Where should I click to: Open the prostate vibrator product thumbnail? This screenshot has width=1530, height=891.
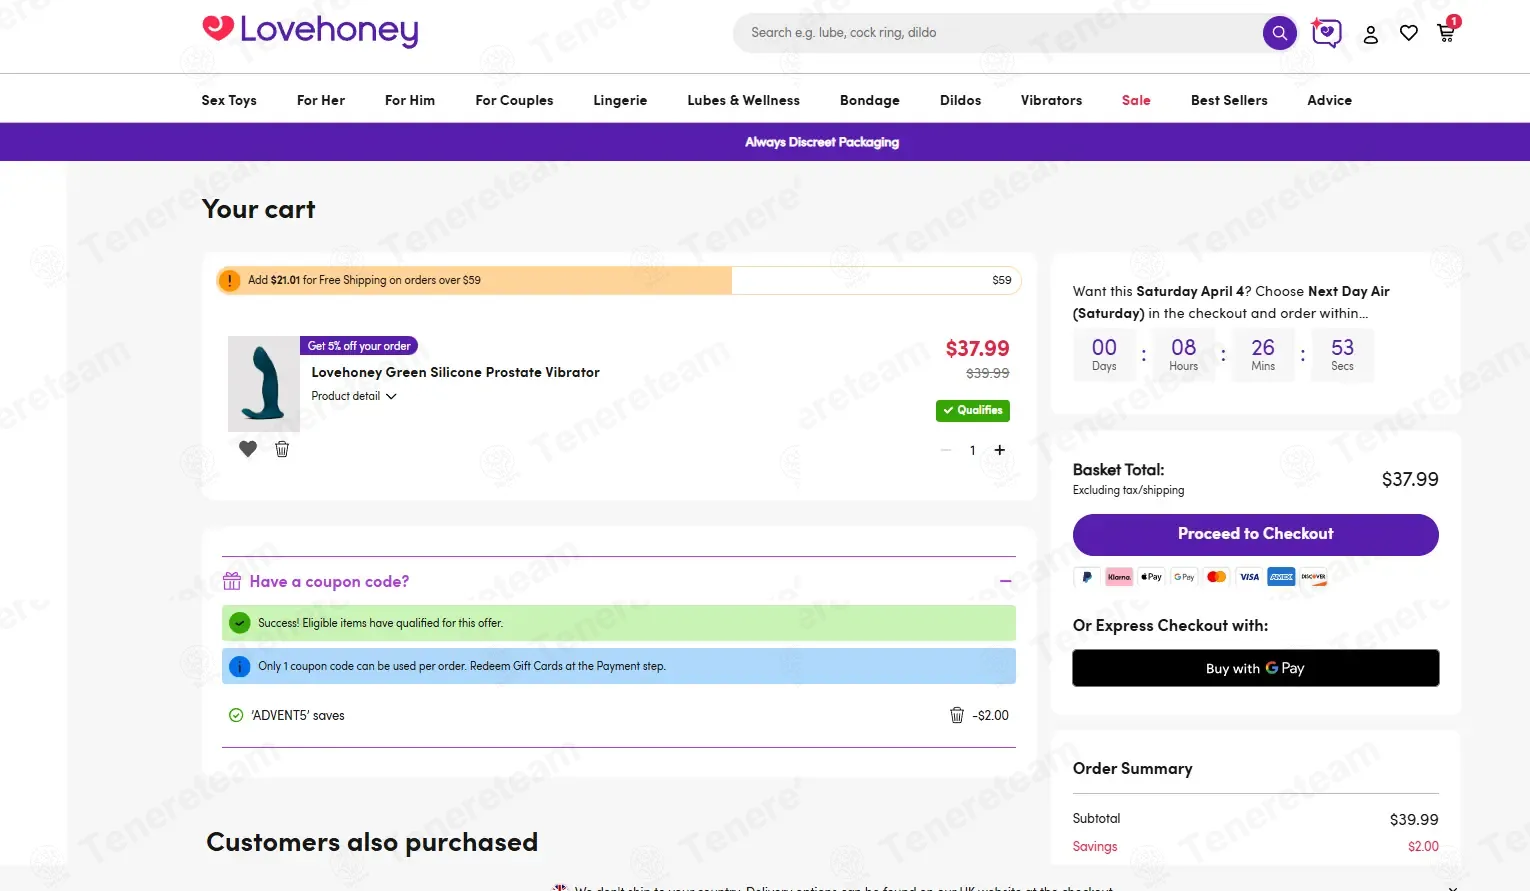pos(264,384)
